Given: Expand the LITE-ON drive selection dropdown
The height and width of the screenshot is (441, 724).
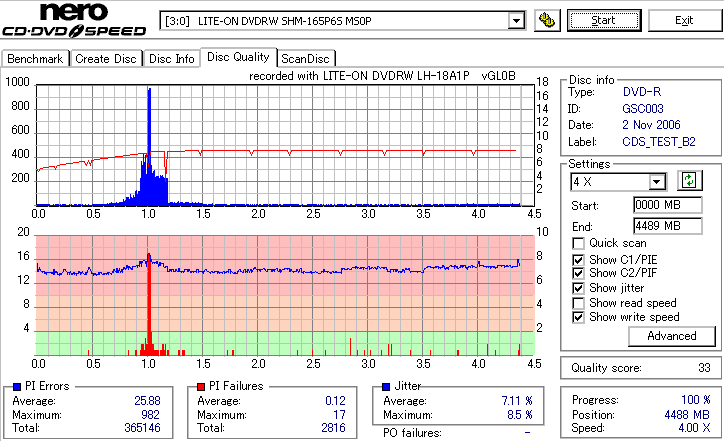Looking at the screenshot, I should tap(516, 21).
